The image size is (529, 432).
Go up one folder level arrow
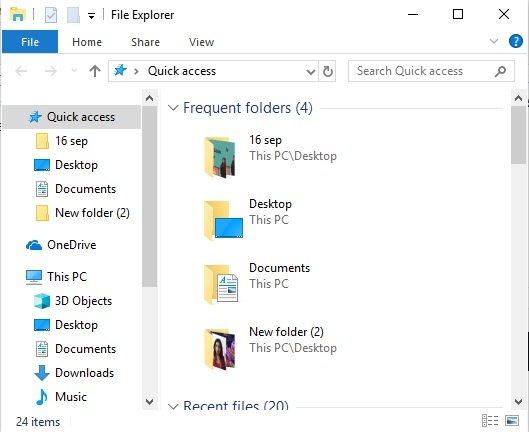point(95,71)
